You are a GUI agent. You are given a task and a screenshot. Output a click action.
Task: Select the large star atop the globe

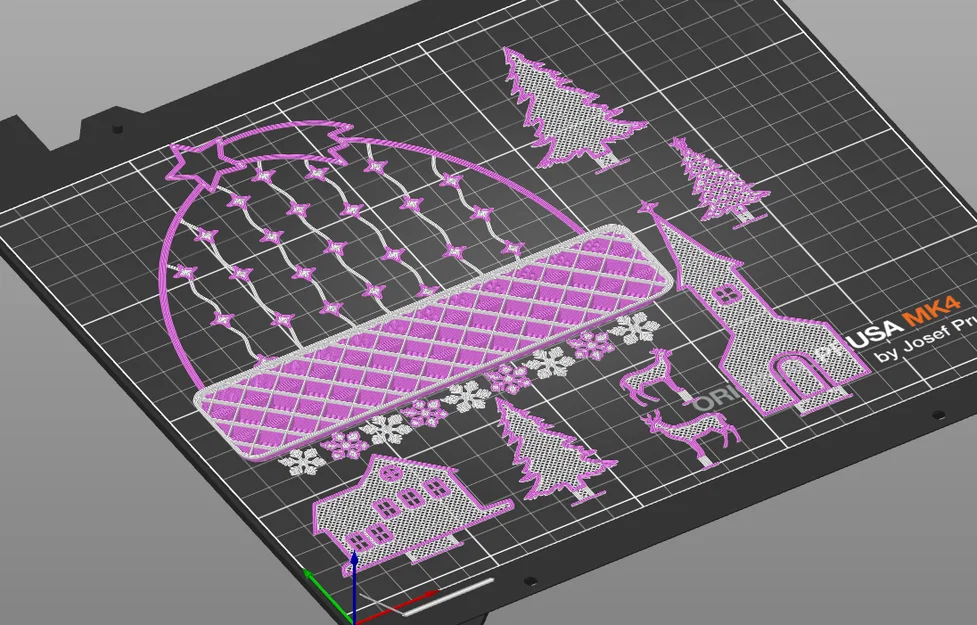204,162
